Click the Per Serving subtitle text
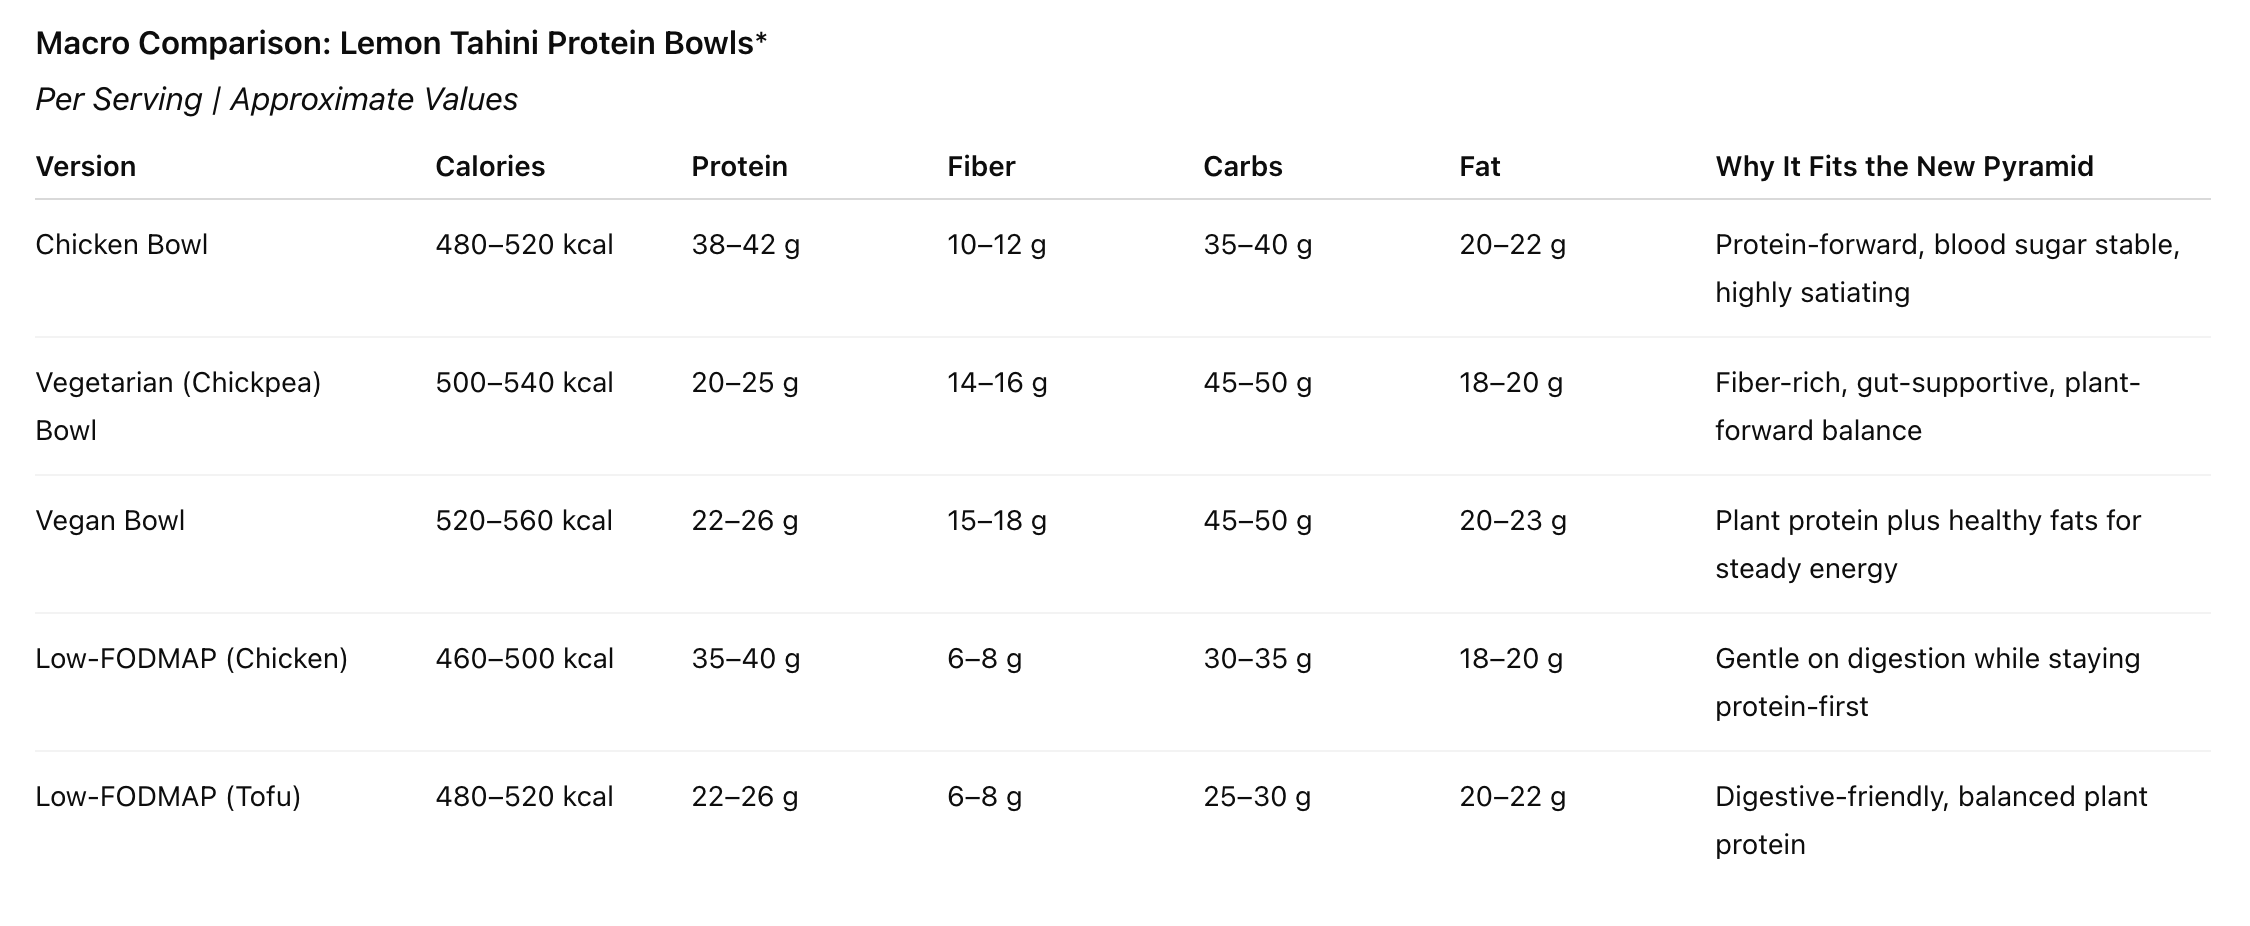Screen dimensions: 2250x926 click(x=276, y=99)
